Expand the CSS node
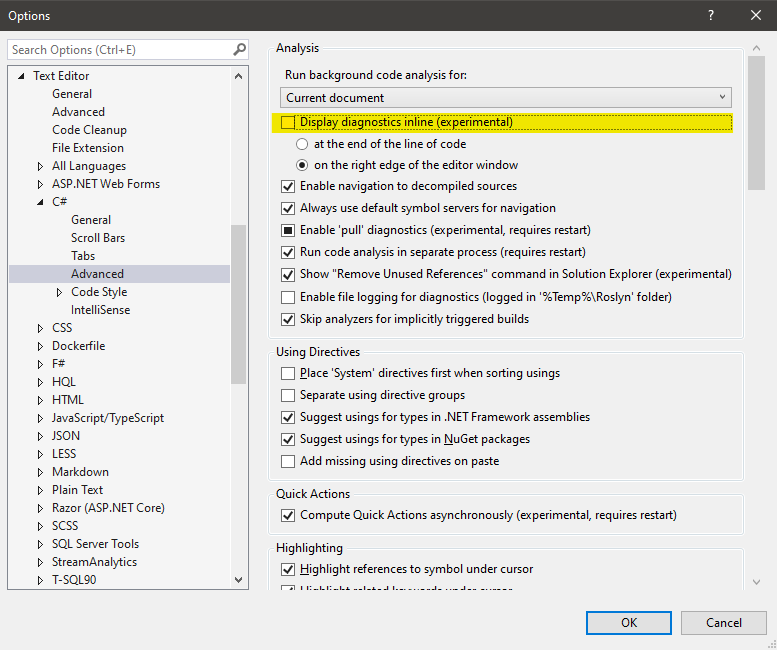Screen dimensions: 777x650 40,328
